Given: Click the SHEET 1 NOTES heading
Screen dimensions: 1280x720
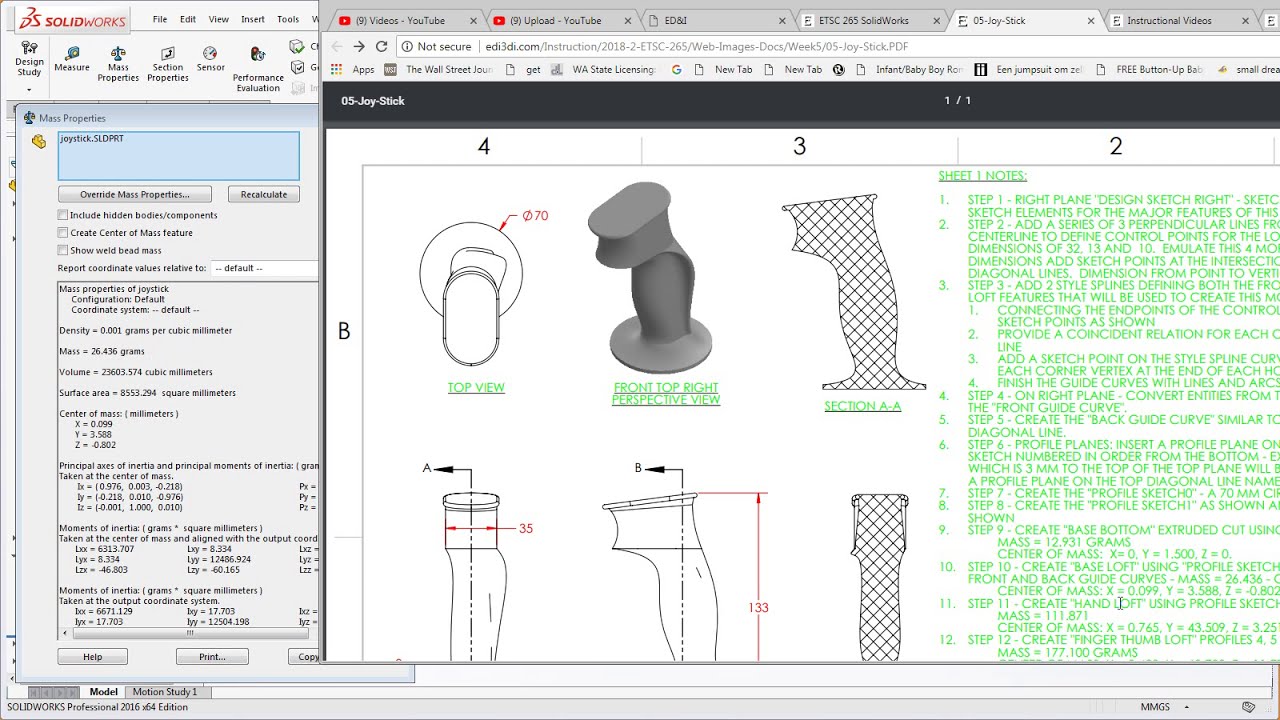Looking at the screenshot, I should (x=982, y=176).
